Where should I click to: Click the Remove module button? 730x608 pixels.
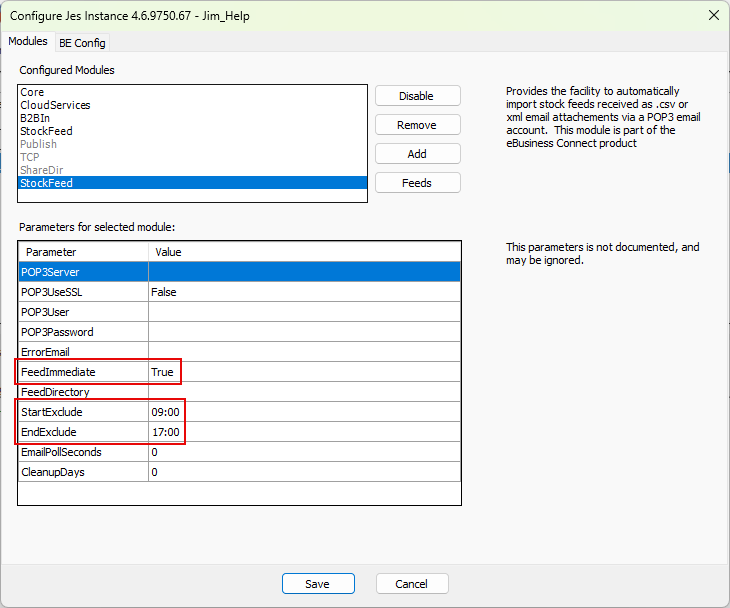(418, 125)
